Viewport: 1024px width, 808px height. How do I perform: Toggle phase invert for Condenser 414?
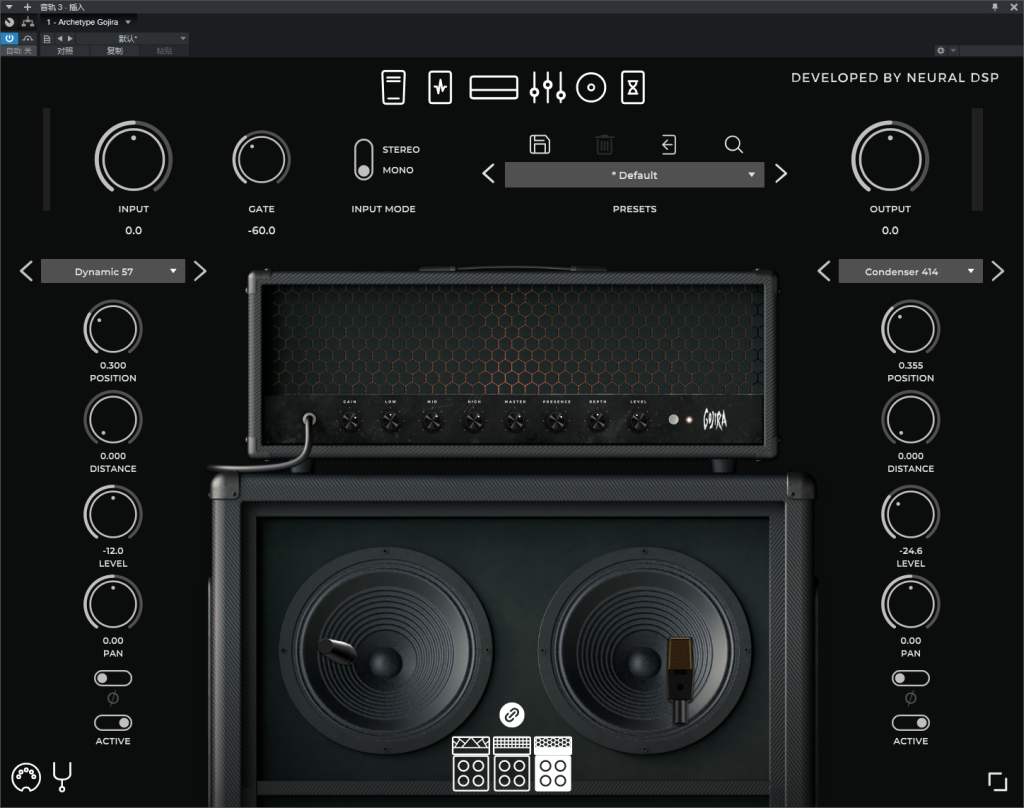pyautogui.click(x=910, y=678)
